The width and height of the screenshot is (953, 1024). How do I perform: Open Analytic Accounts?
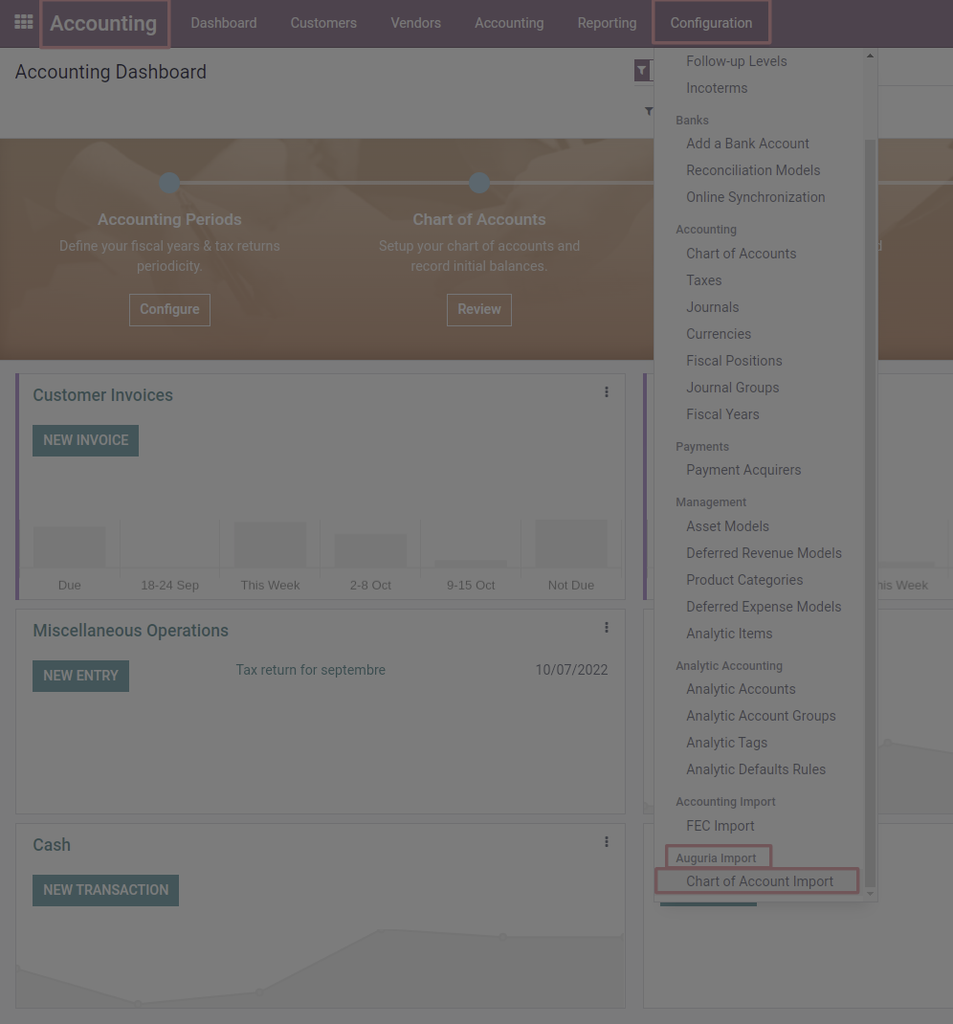741,689
